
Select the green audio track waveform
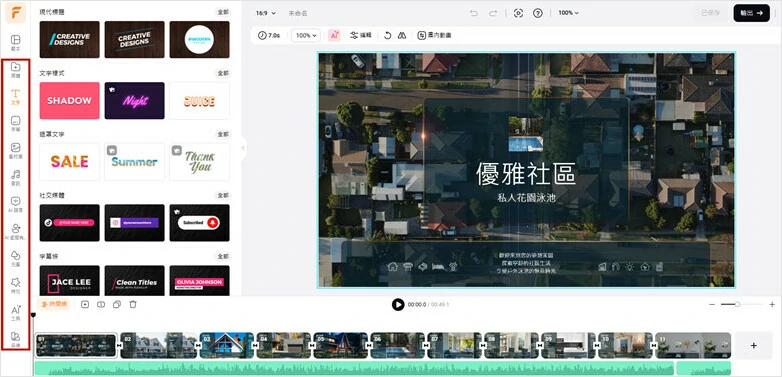354,369
